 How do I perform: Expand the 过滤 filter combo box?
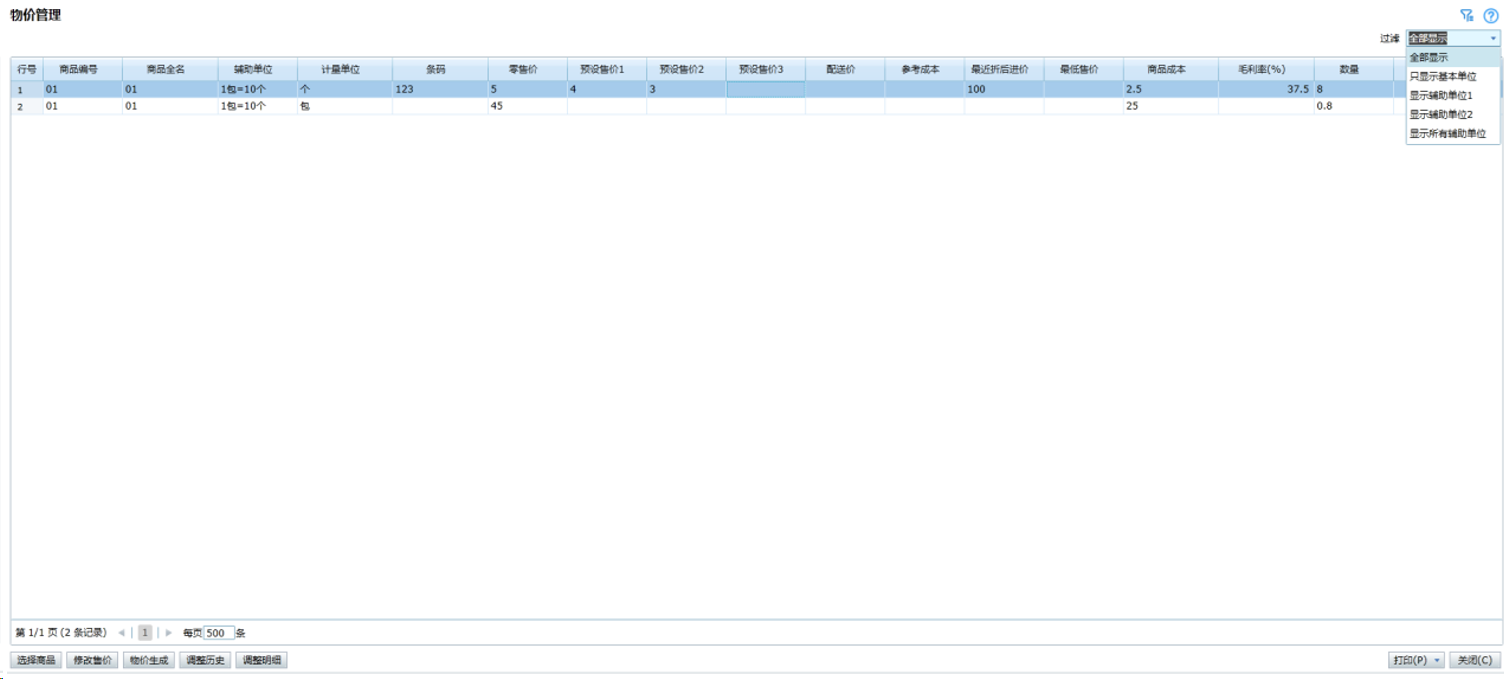tap(1493, 38)
